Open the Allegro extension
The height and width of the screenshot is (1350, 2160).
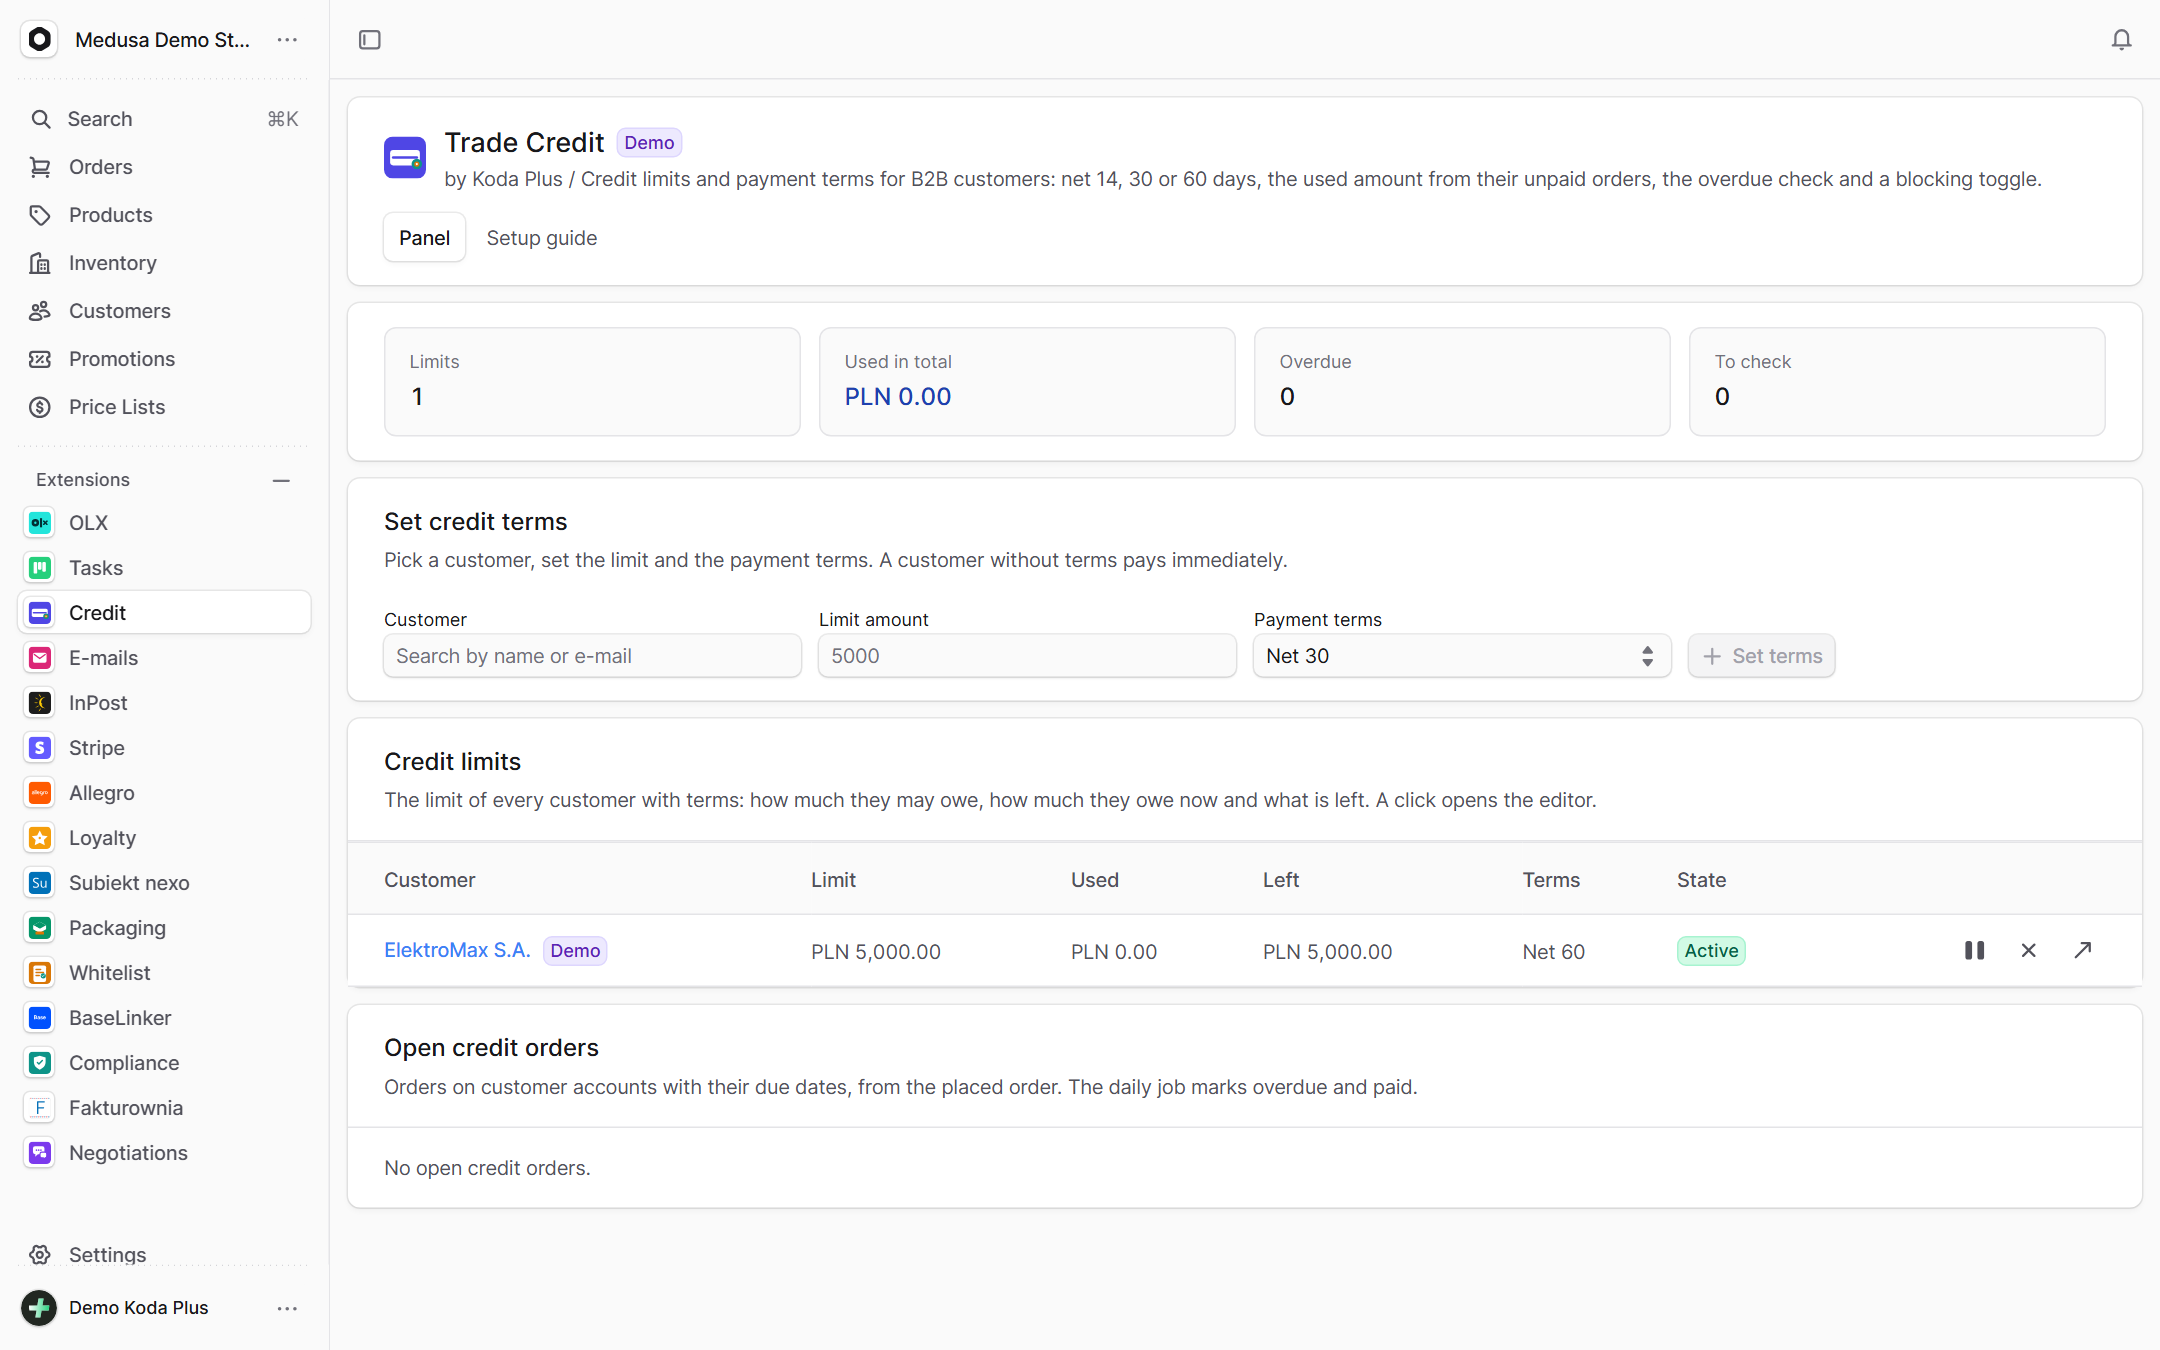click(x=165, y=793)
